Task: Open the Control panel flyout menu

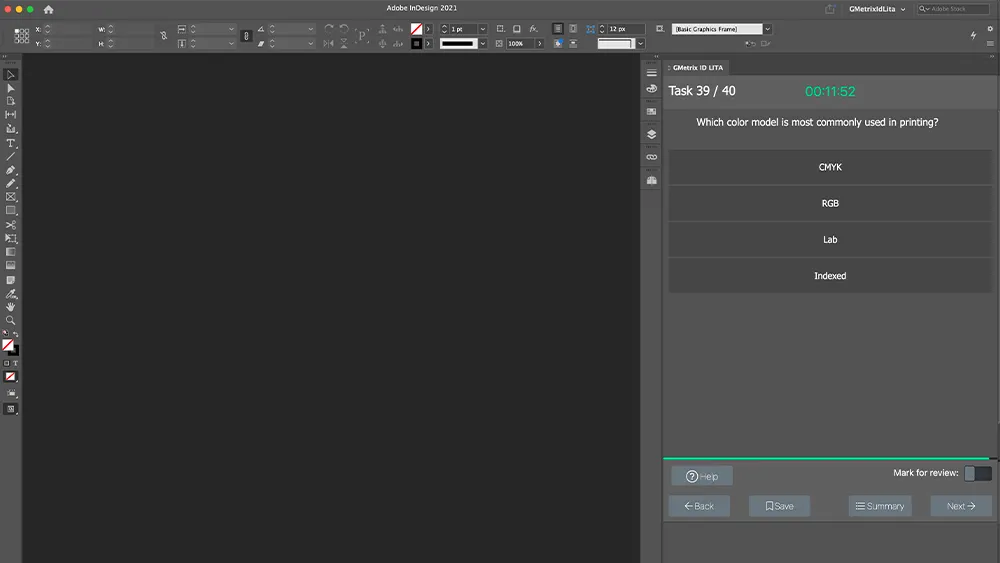Action: point(990,44)
